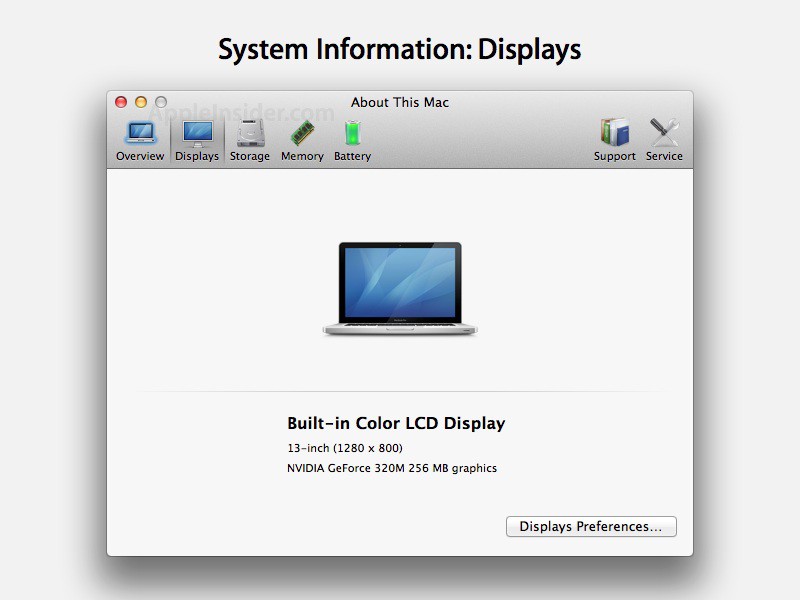Switch to the Memory RAM chip icon
Image resolution: width=800 pixels, height=600 pixels.
coord(302,133)
